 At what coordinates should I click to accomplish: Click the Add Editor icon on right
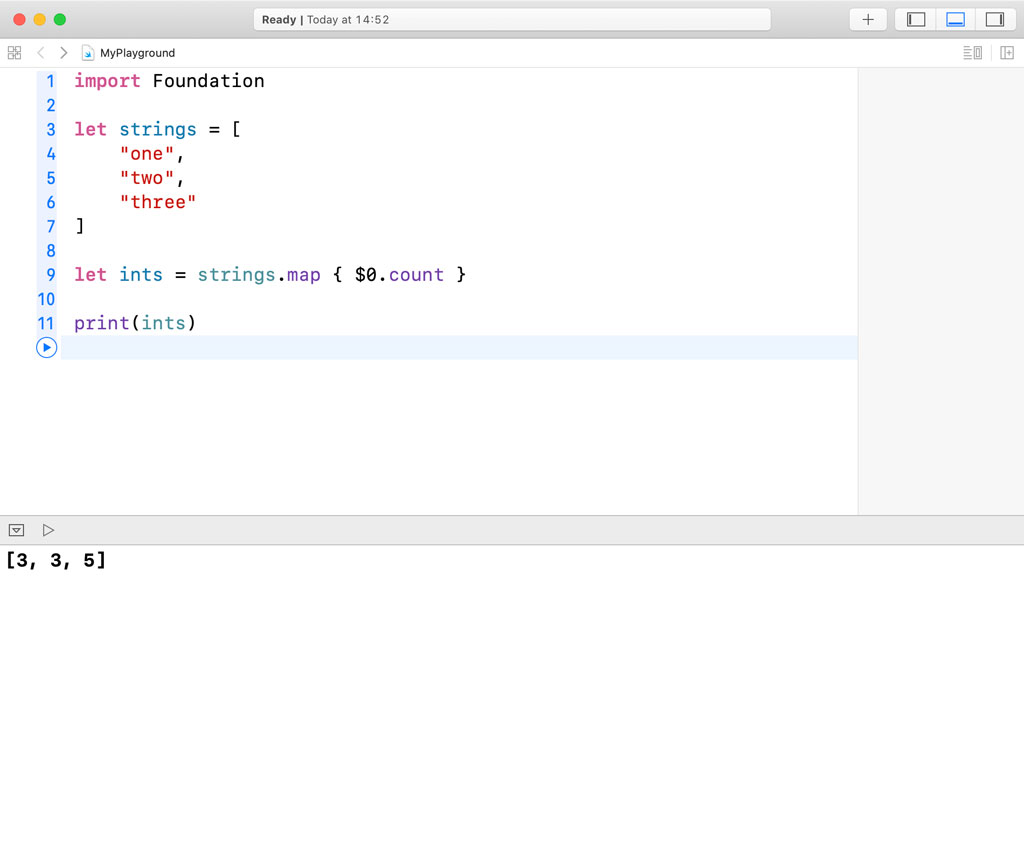[x=1009, y=52]
